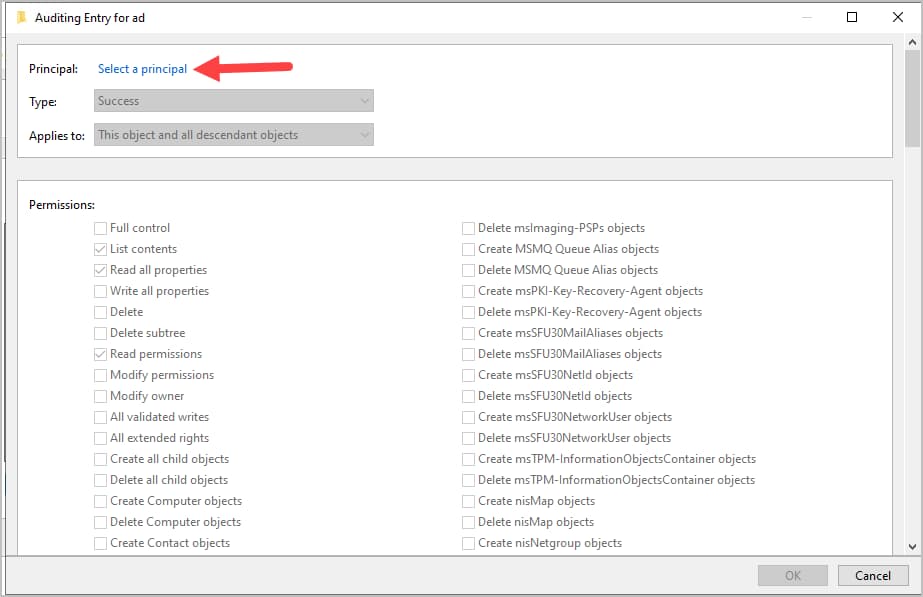
Task: Click the scrollbar down arrow
Action: 912,546
